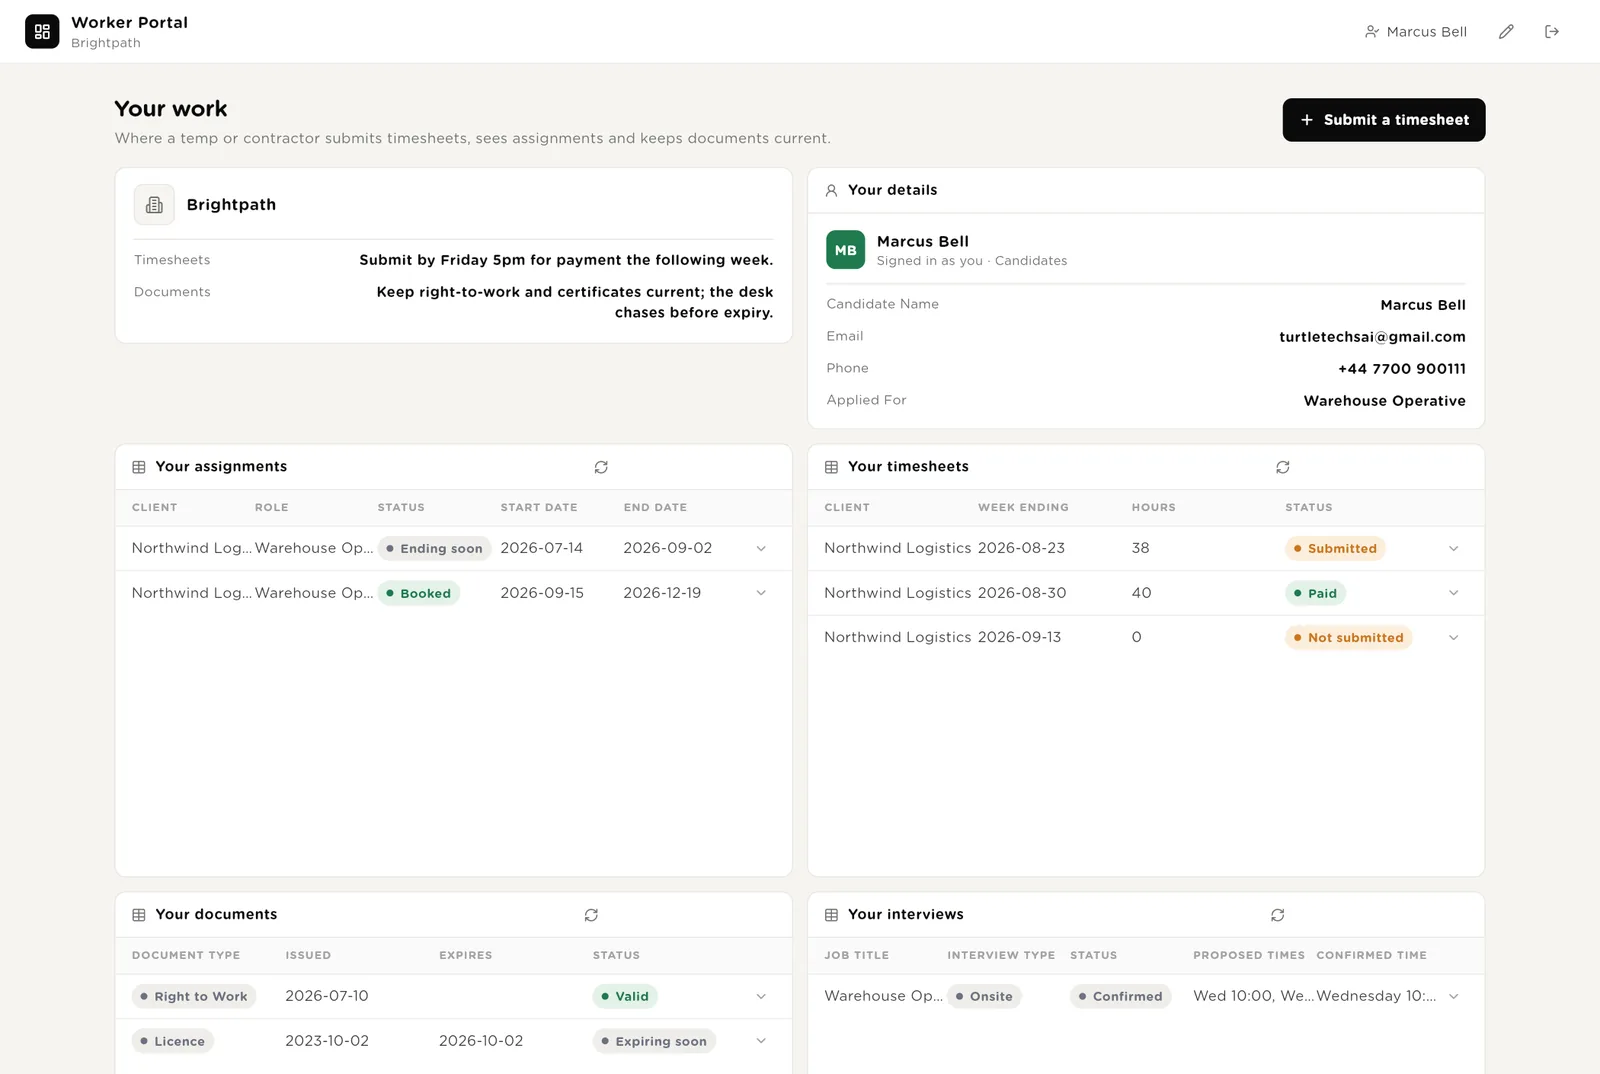This screenshot has width=1600, height=1074.
Task: Click Warehouse Operative applied-for value
Action: coord(1385,401)
